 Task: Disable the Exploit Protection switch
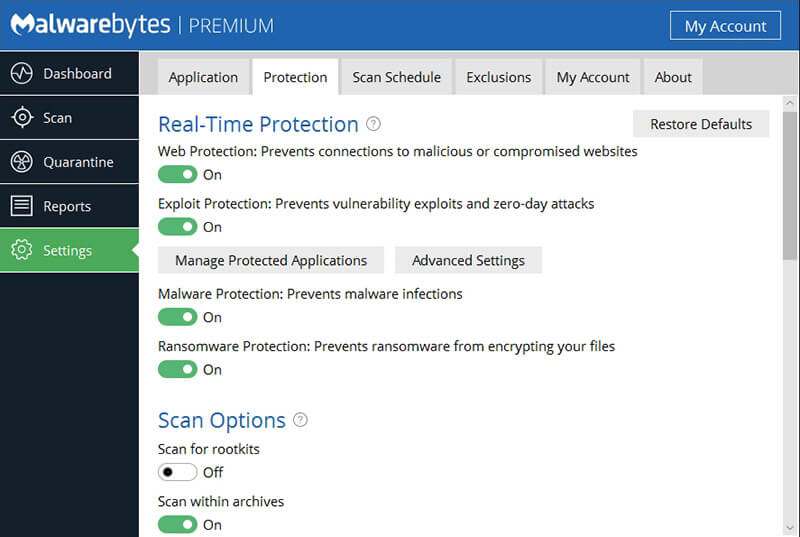pos(178,227)
